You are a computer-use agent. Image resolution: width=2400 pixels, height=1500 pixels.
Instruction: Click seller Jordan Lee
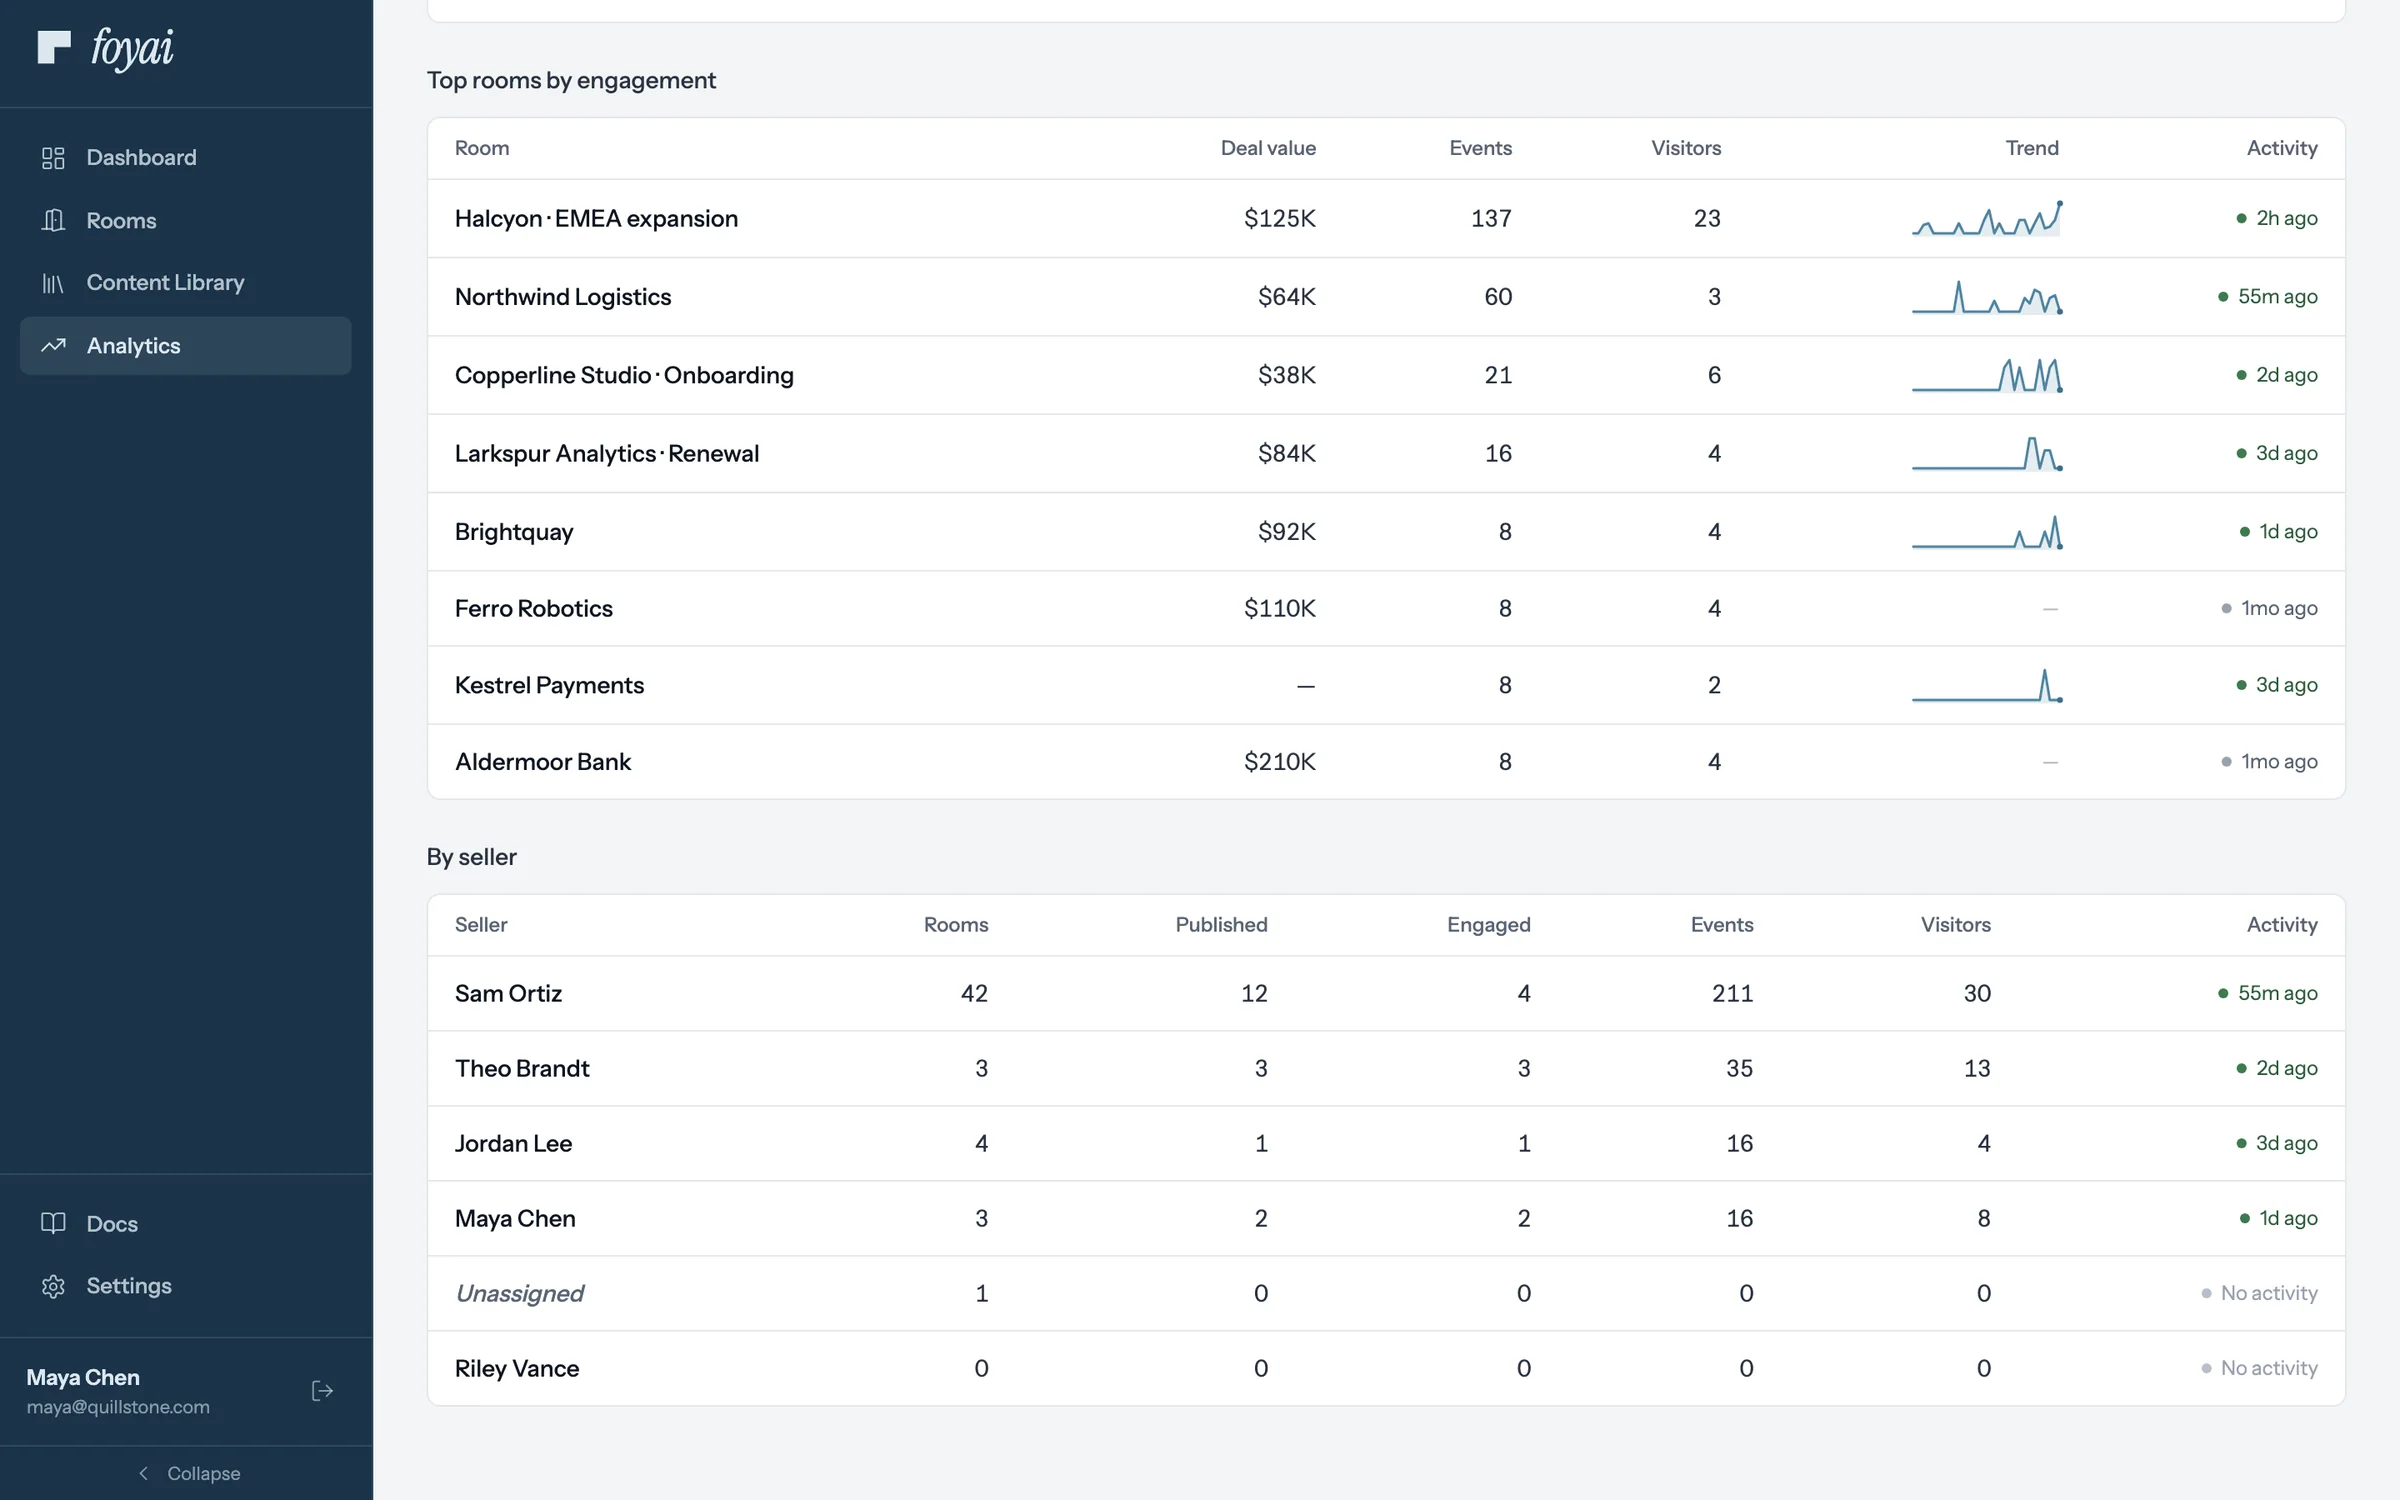tap(513, 1143)
